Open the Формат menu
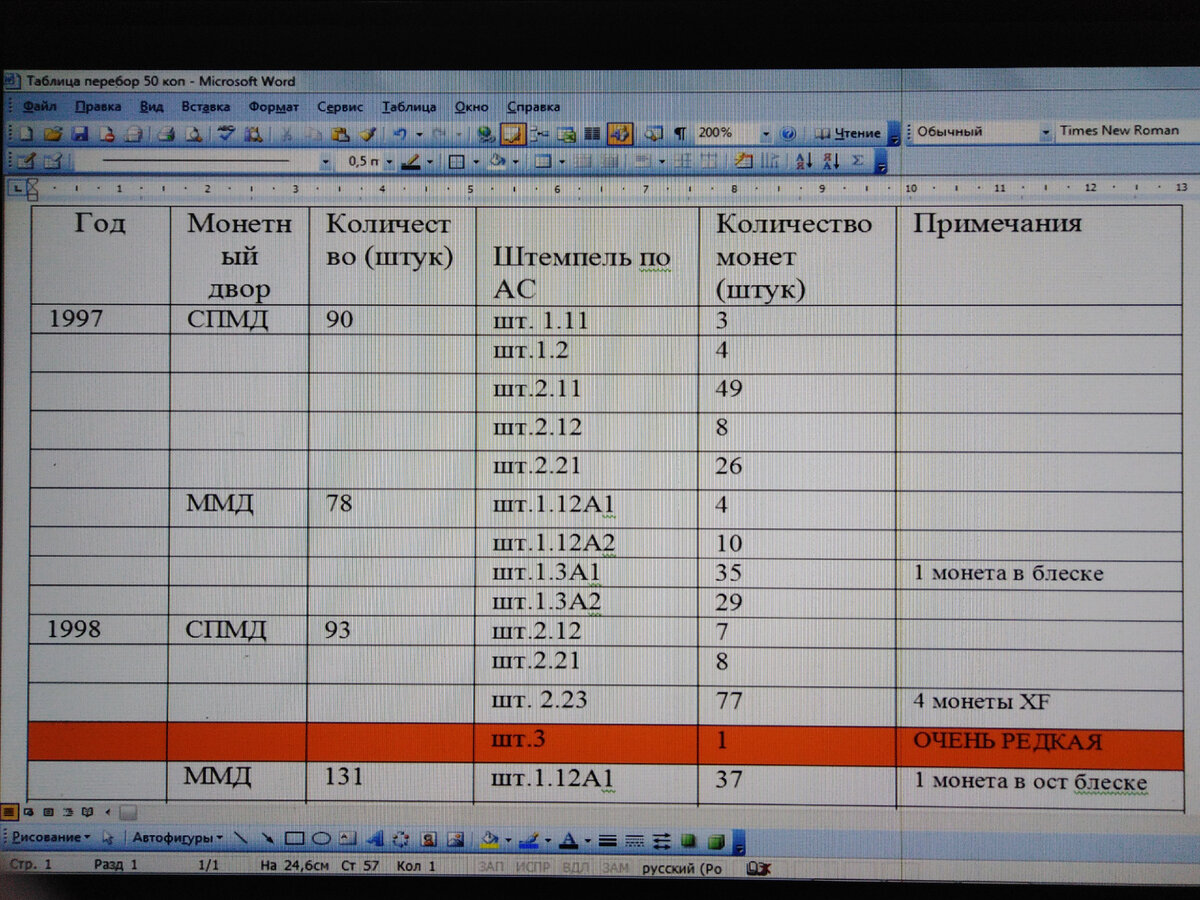 point(273,106)
